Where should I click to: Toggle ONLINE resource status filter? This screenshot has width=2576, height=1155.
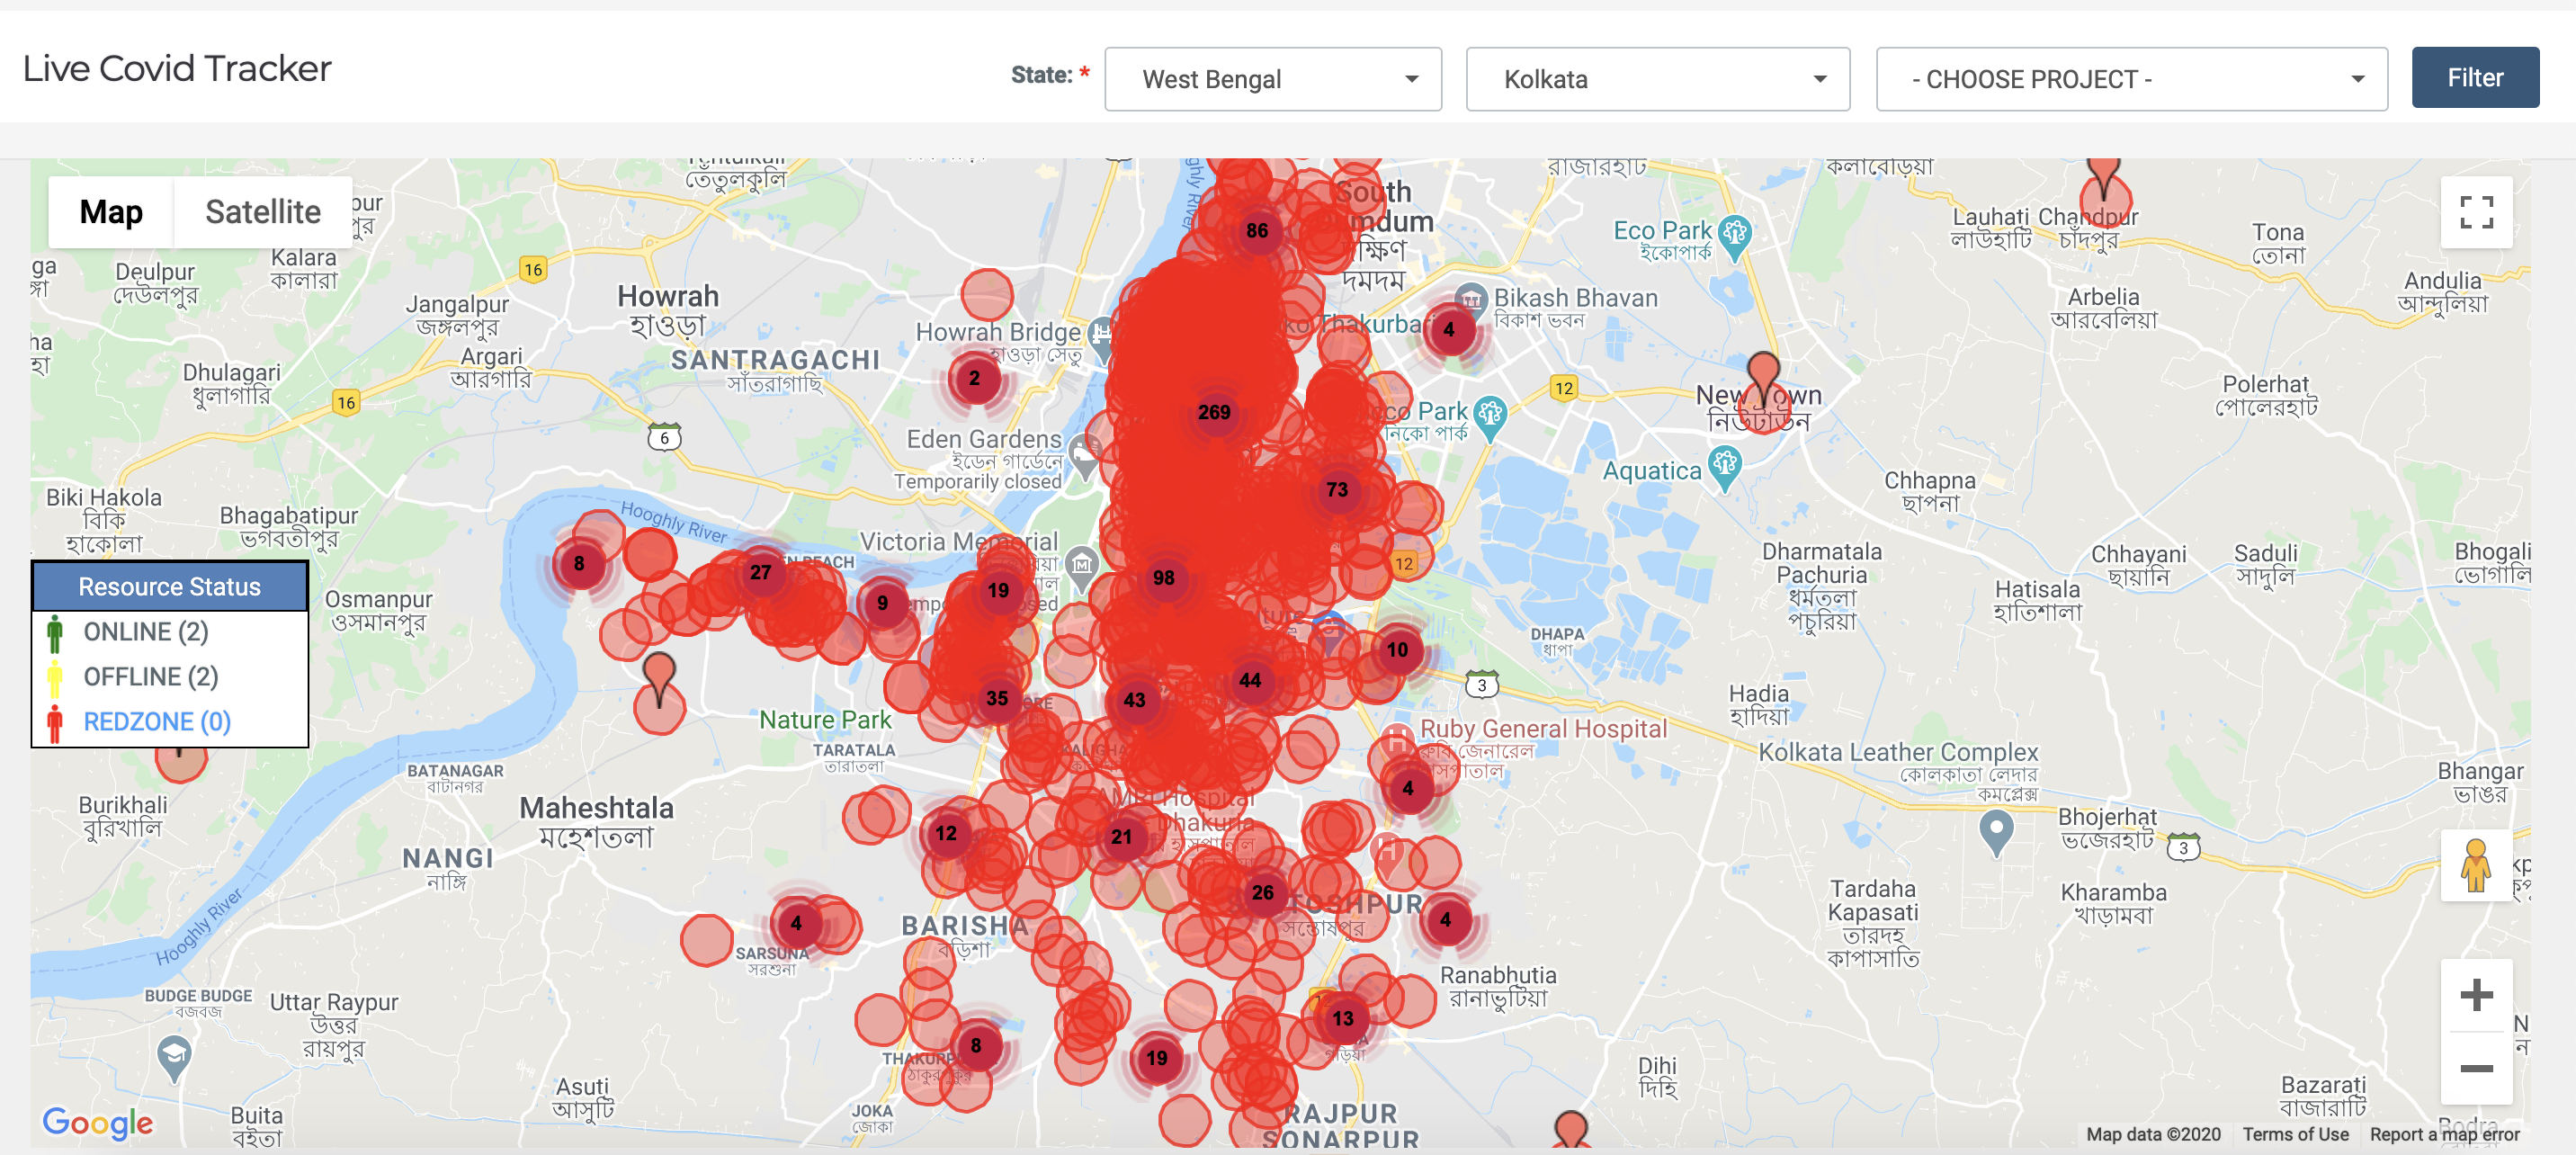point(145,632)
